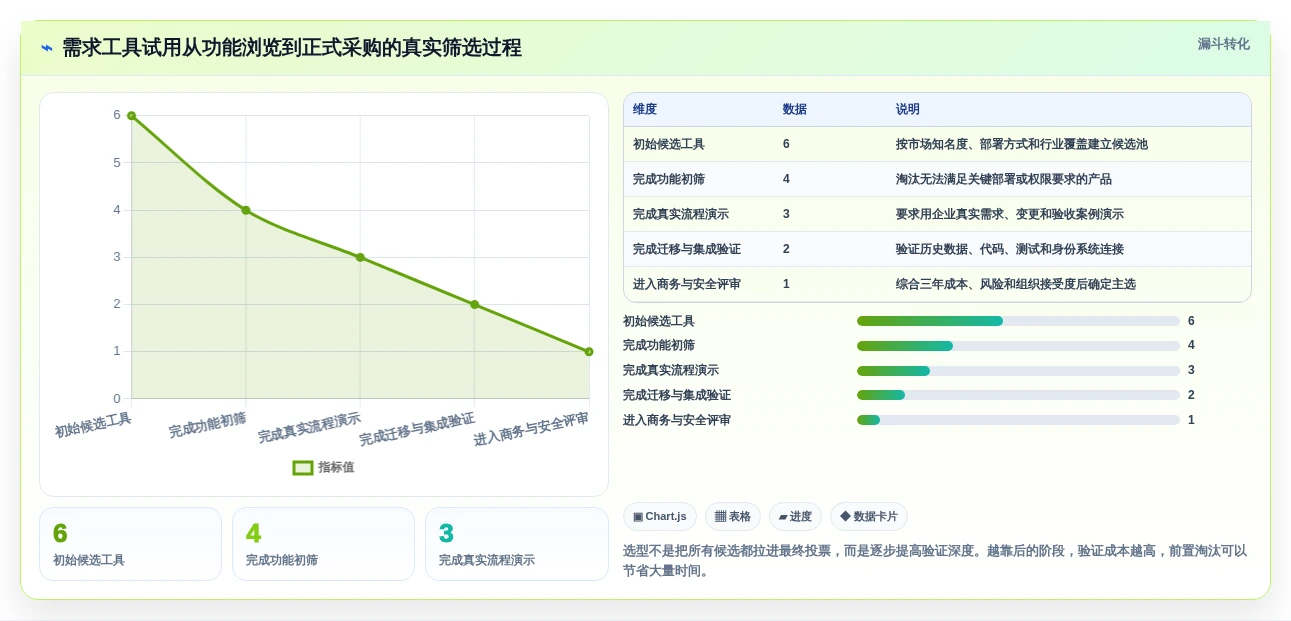The image size is (1291, 621).
Task: Click the page title 需求工具试用 heading
Action: [292, 48]
